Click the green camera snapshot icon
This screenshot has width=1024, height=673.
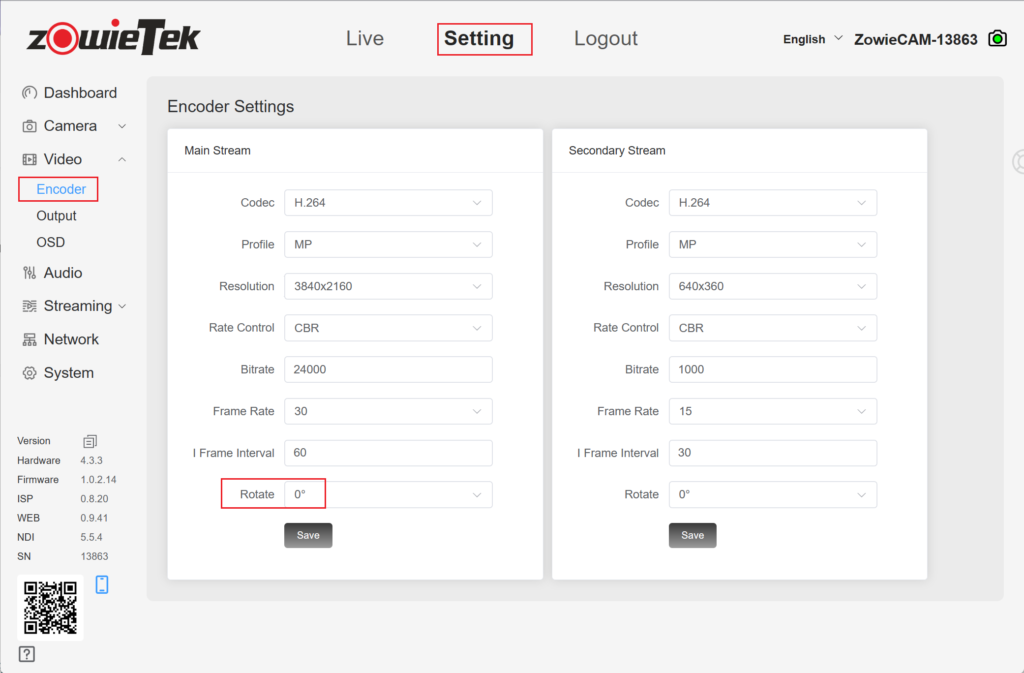point(997,39)
